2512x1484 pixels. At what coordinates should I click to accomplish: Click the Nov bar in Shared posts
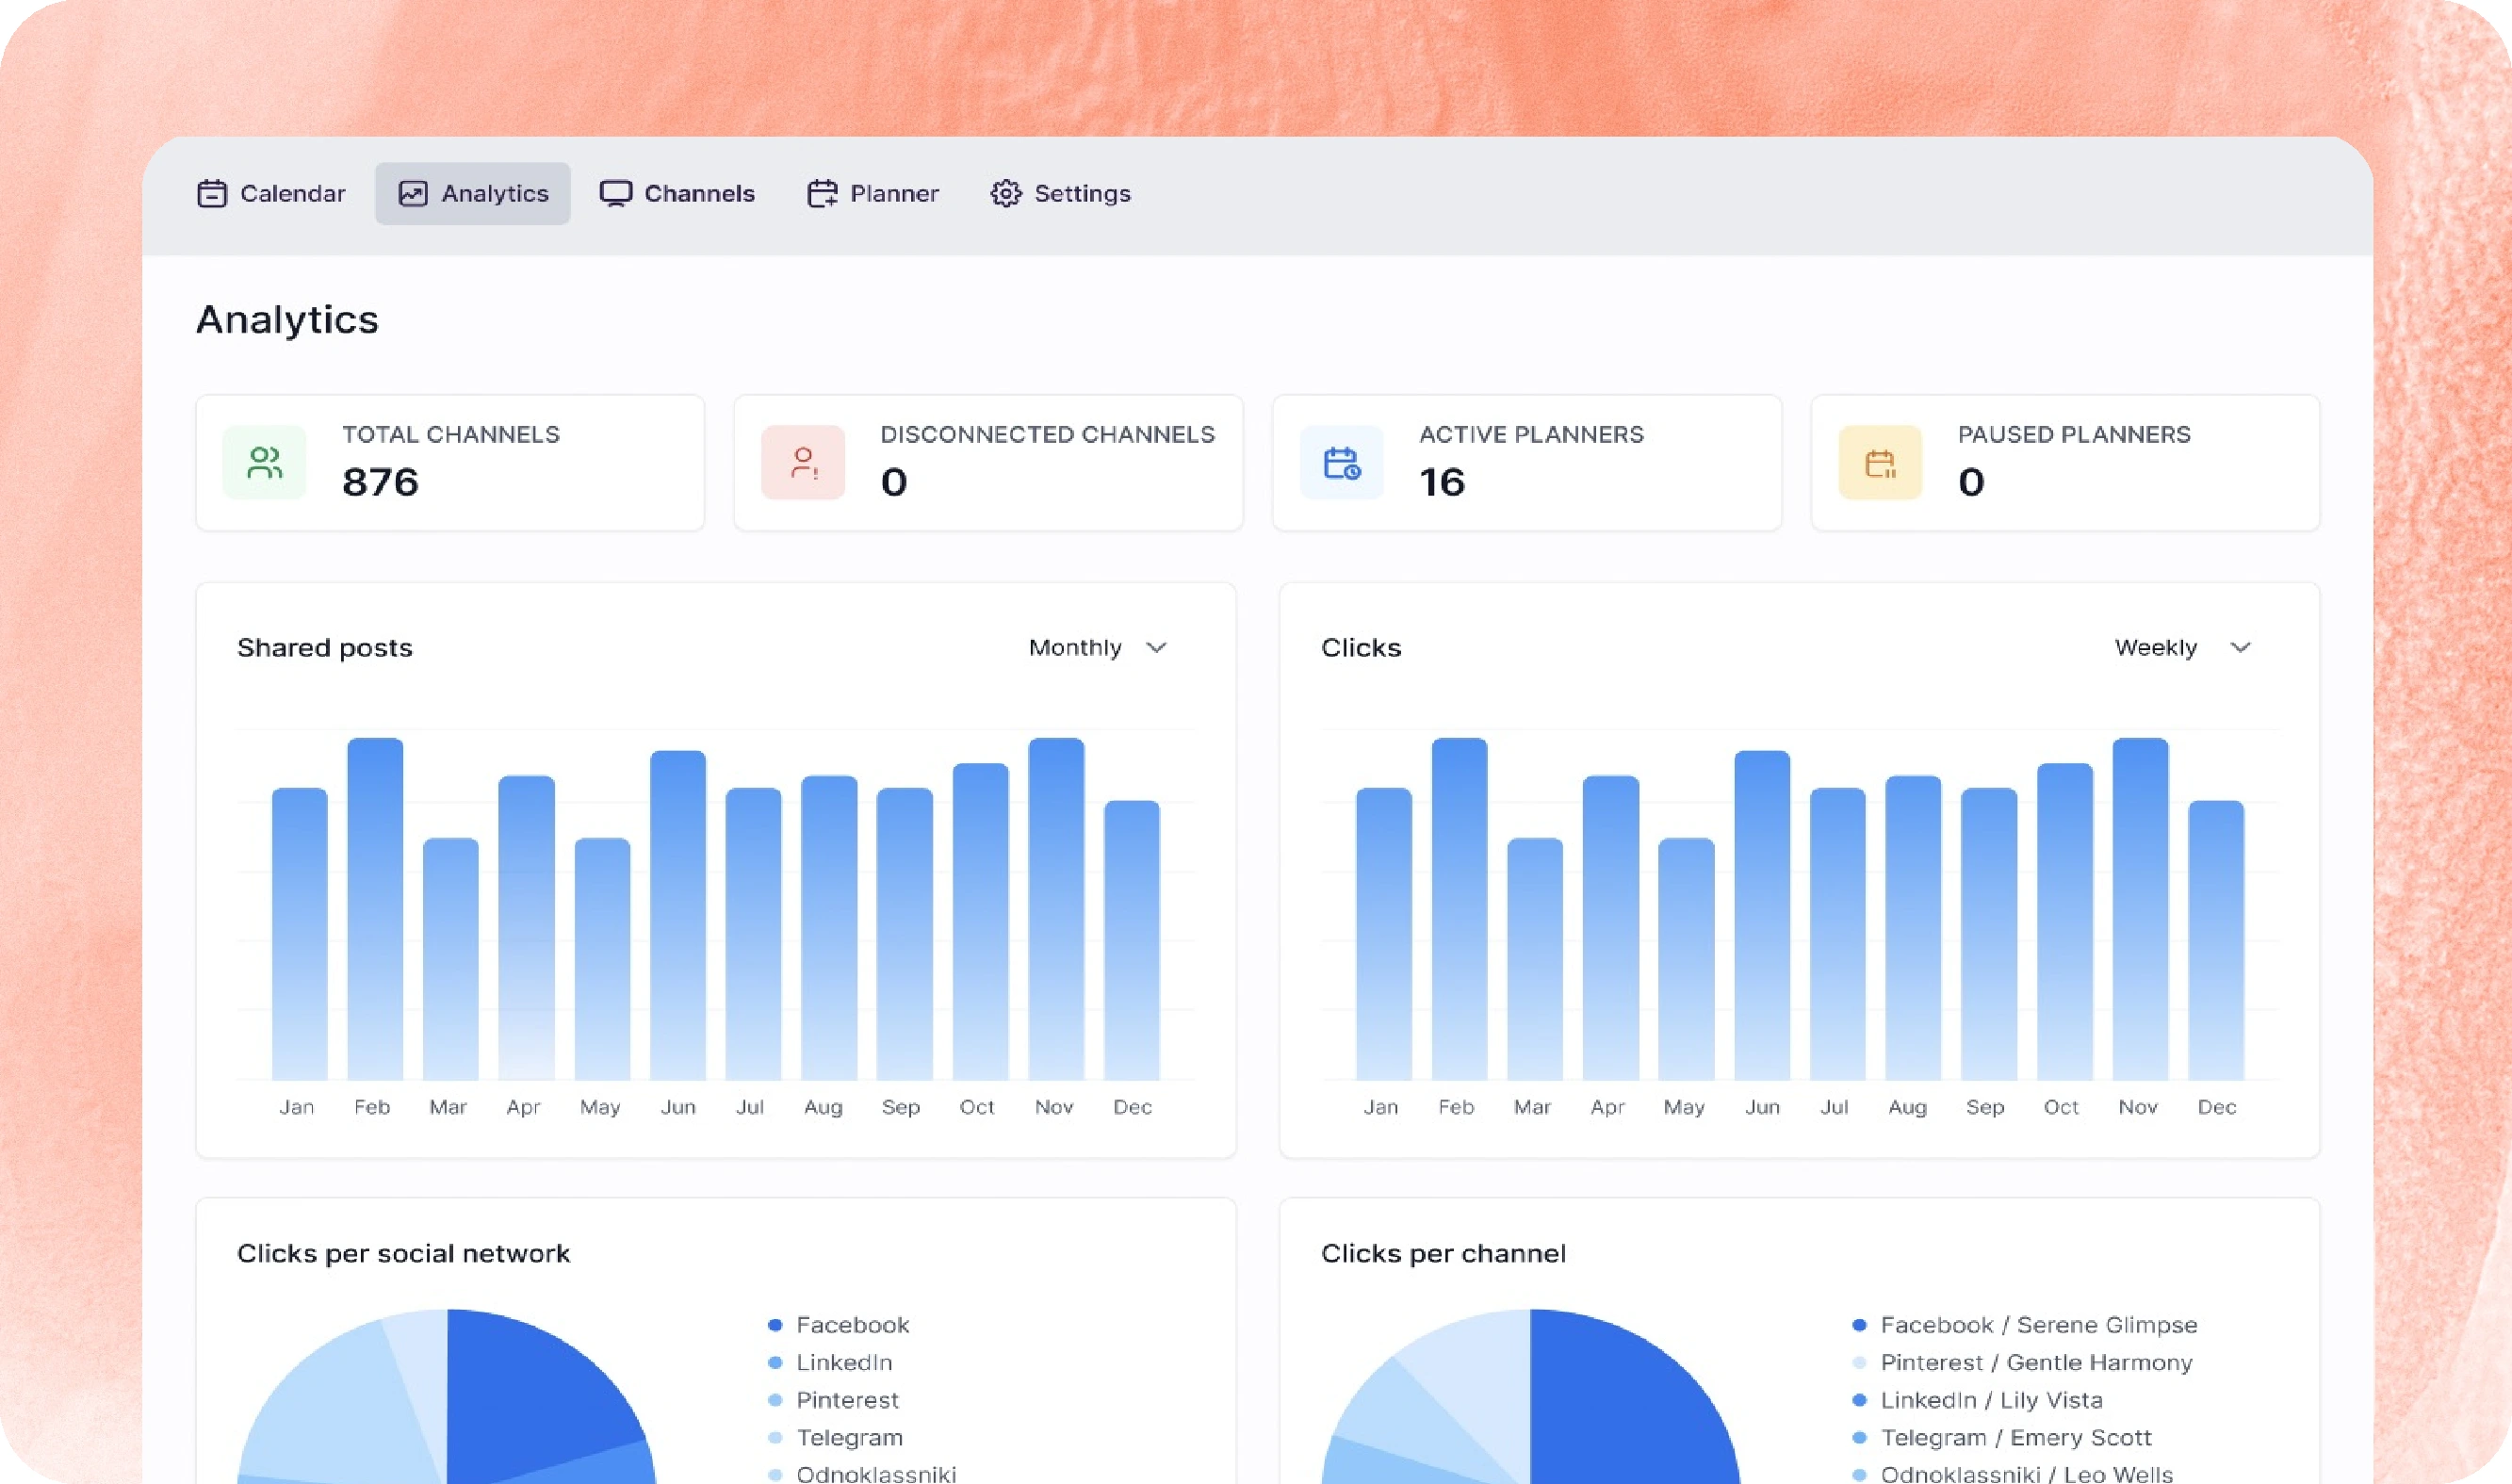(1056, 909)
